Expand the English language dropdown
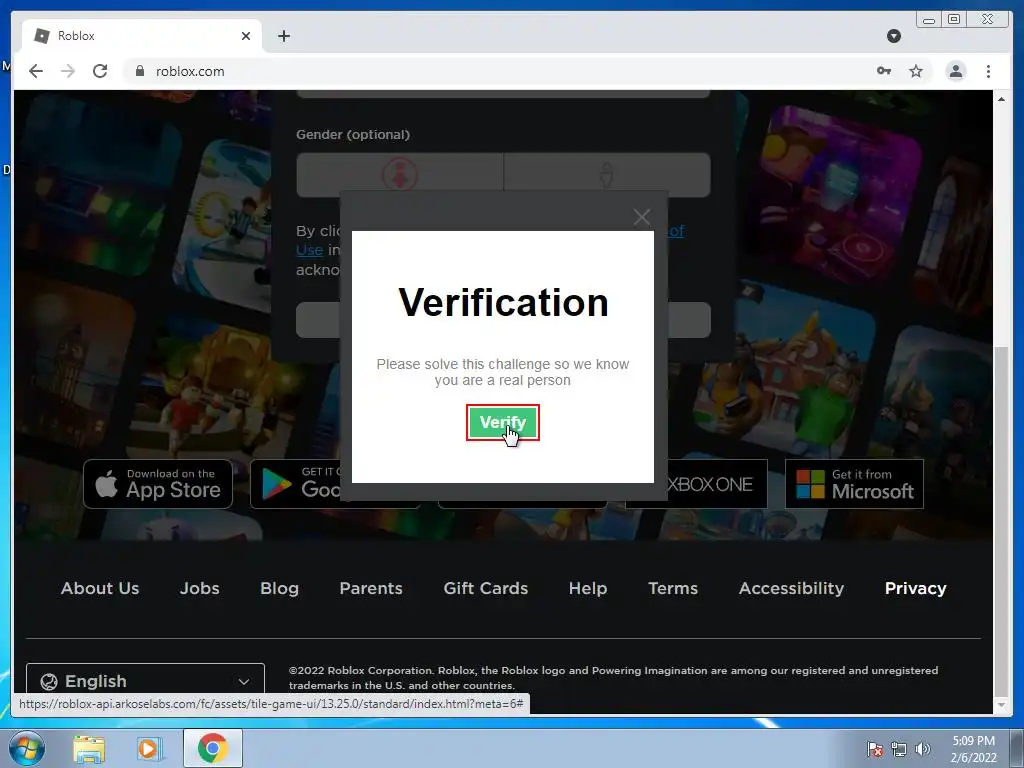This screenshot has height=768, width=1024. (x=145, y=680)
